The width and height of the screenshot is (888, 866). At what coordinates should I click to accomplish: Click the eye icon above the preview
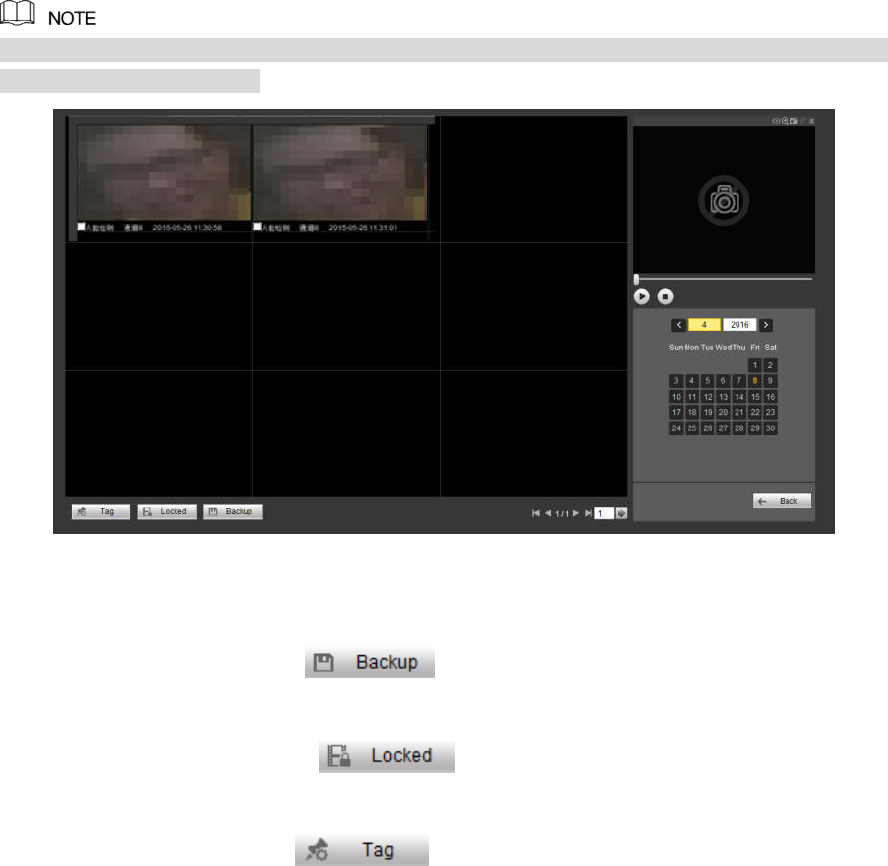[x=775, y=121]
